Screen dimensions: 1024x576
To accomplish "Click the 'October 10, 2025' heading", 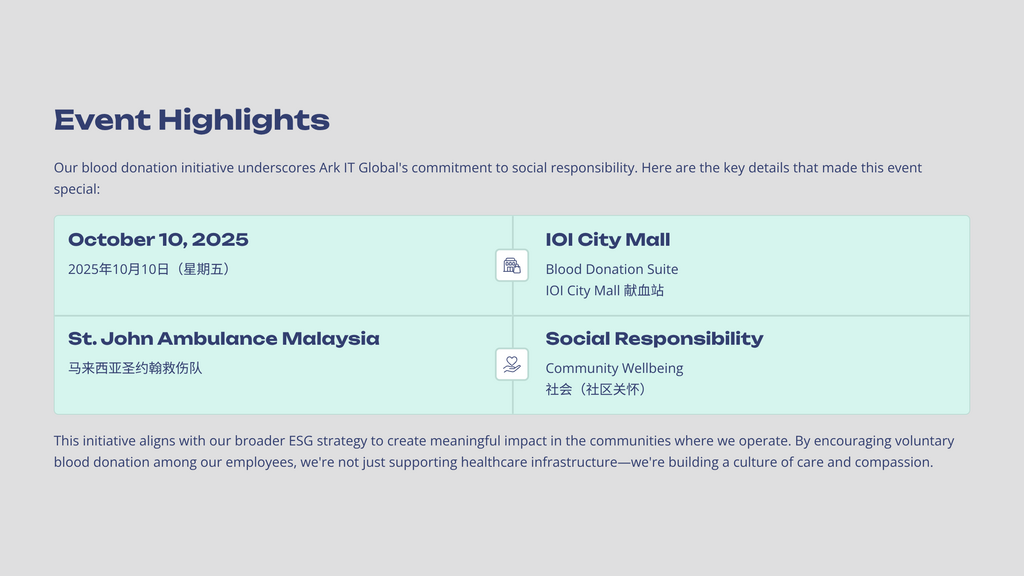I will [x=158, y=240].
